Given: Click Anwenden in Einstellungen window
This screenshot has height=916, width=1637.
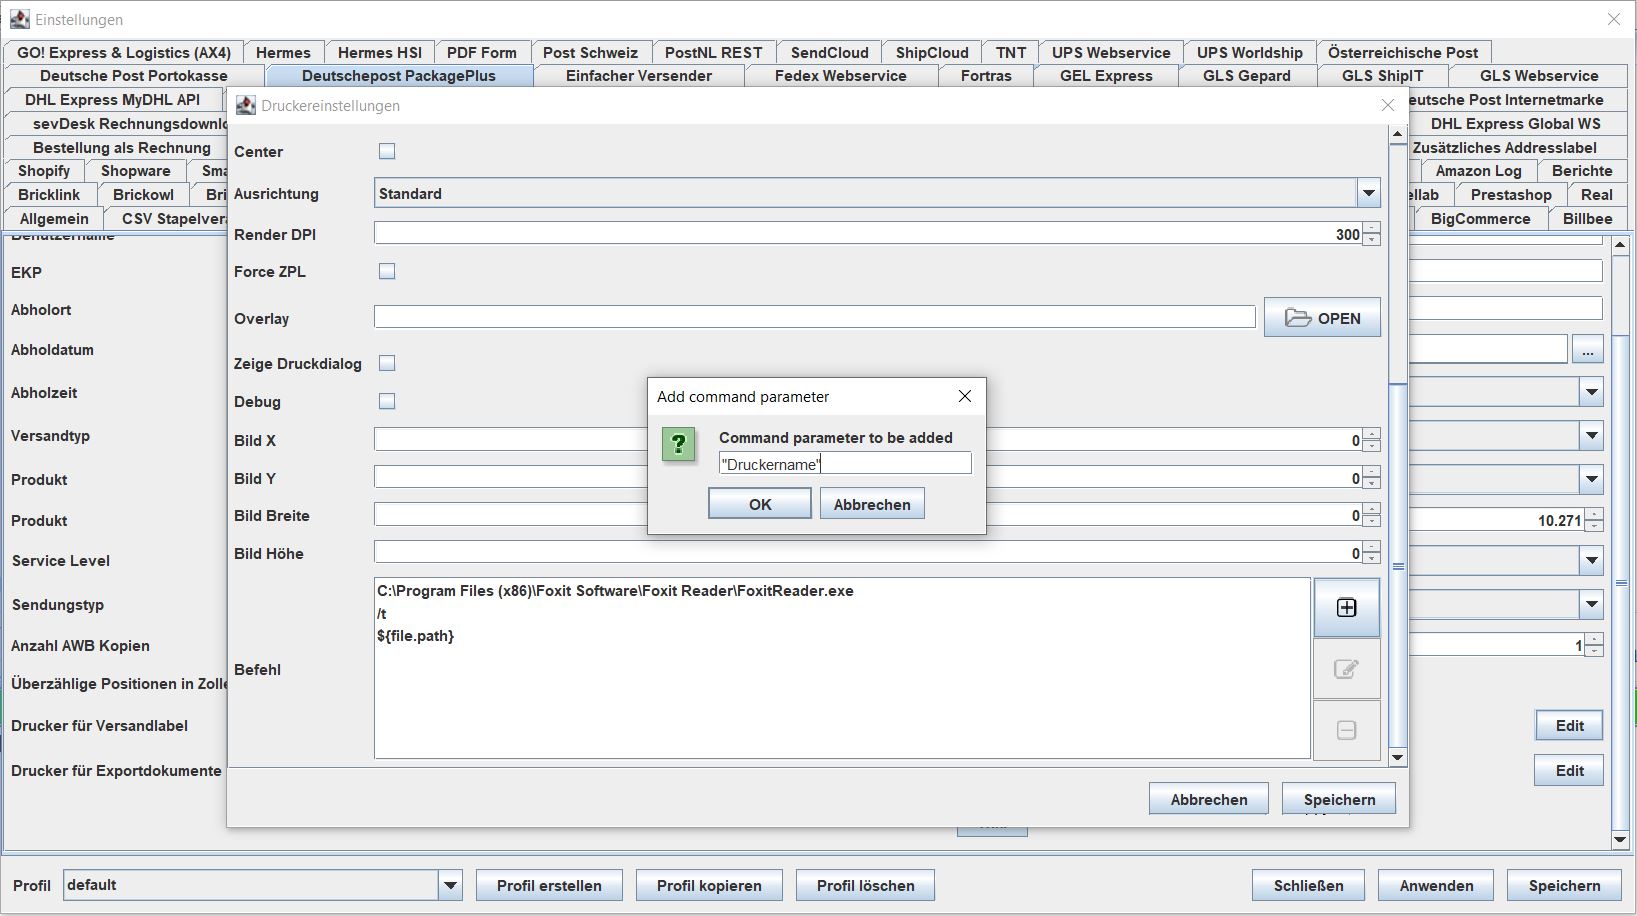Looking at the screenshot, I should (x=1436, y=885).
